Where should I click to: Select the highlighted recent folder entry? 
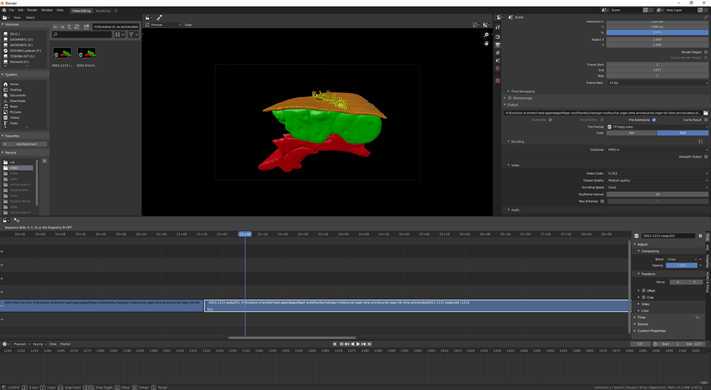(18, 168)
